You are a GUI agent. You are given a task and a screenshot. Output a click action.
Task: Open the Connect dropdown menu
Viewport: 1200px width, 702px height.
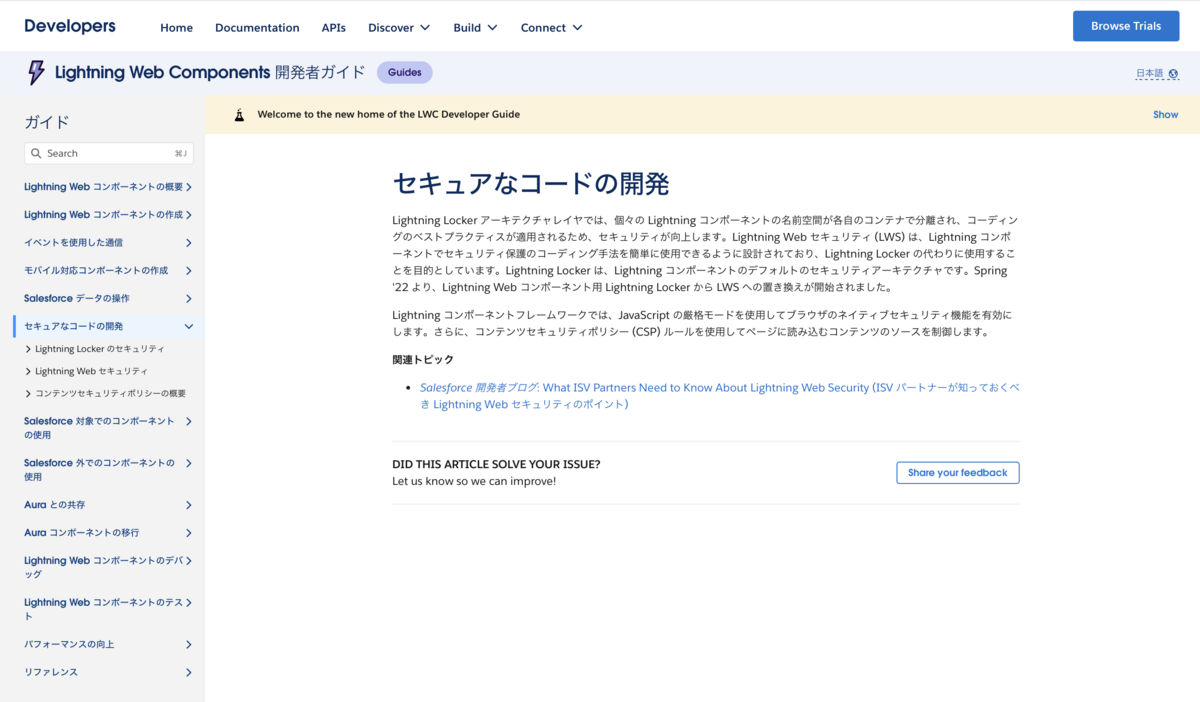[x=551, y=27]
